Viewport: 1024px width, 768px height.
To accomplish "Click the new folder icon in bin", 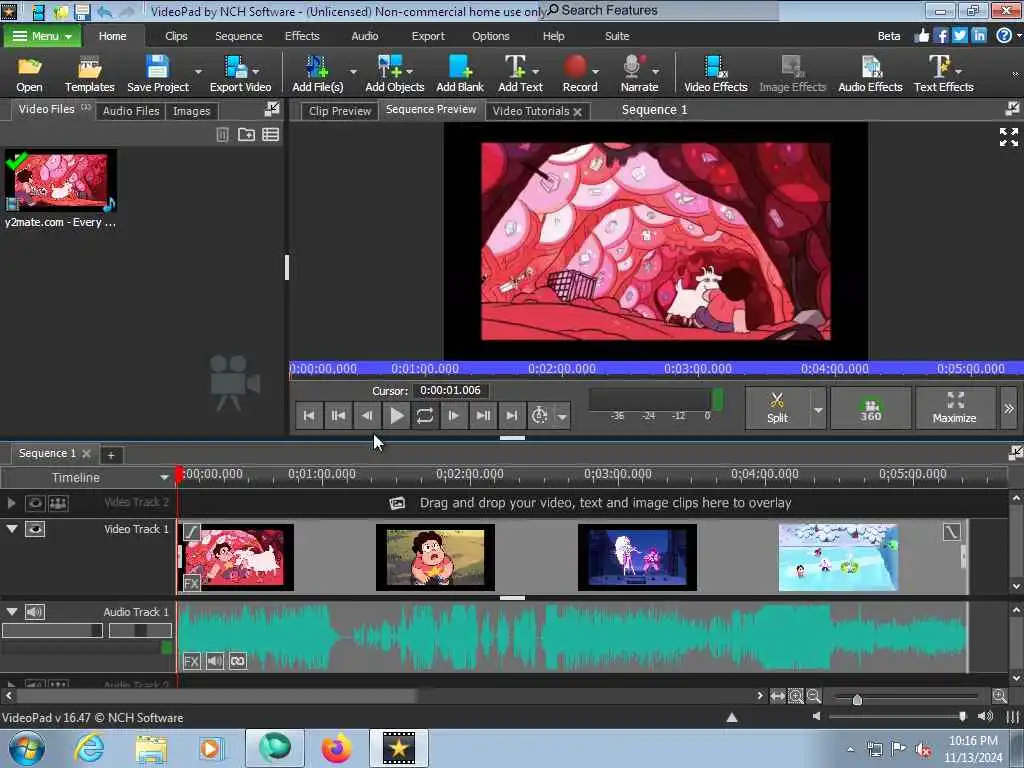I will coord(246,135).
